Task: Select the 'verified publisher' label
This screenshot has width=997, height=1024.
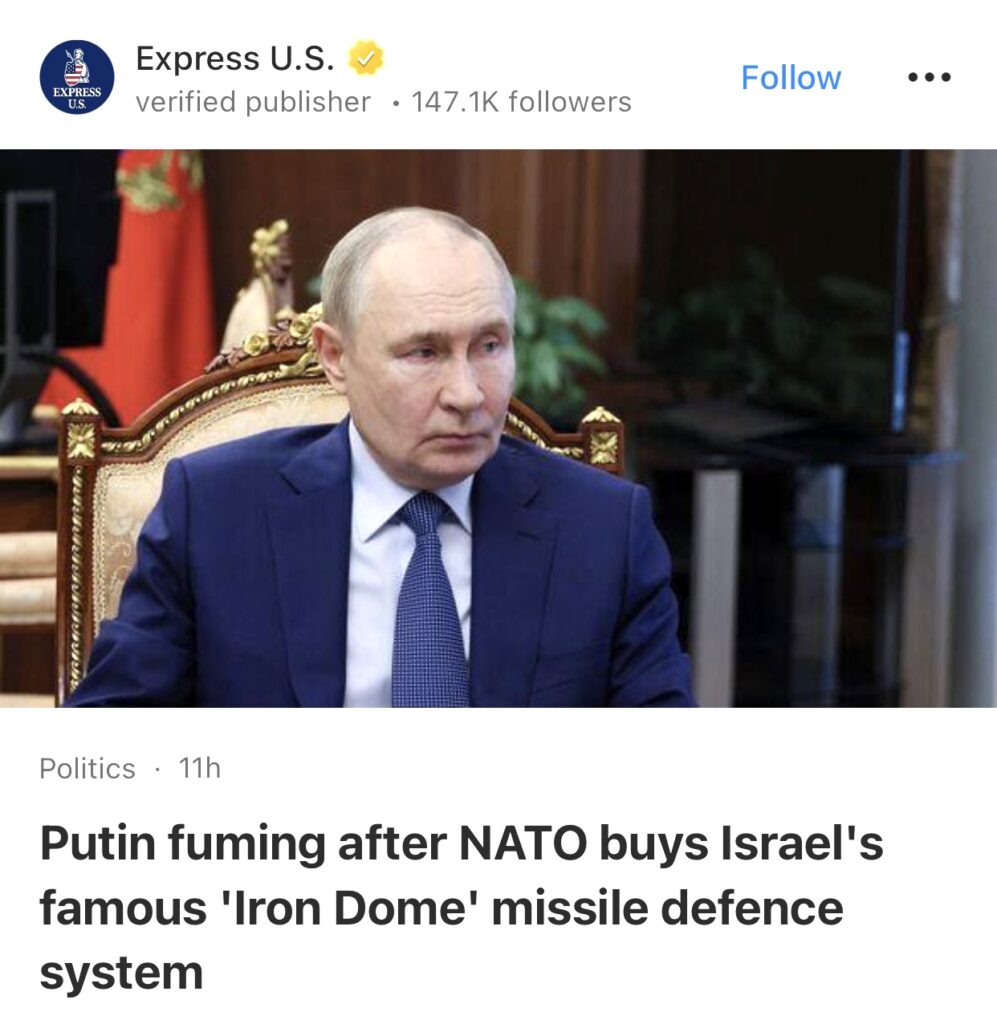Action: click(253, 102)
